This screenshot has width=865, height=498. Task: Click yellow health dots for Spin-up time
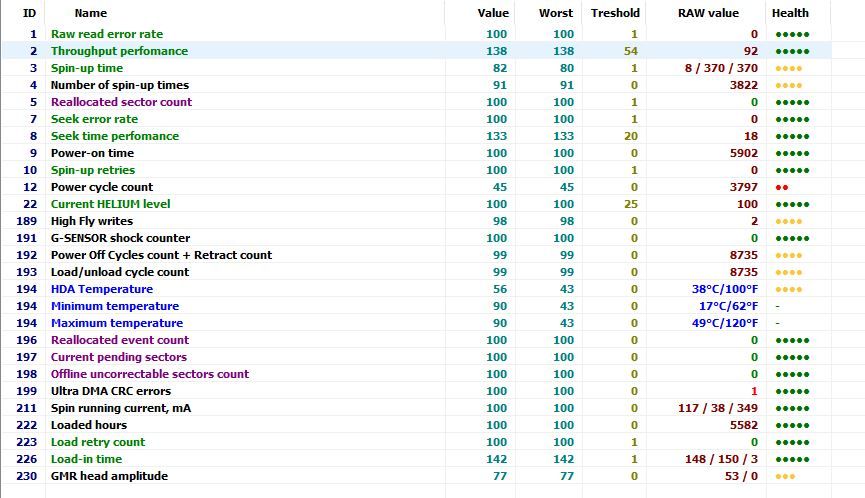pyautogui.click(x=789, y=69)
